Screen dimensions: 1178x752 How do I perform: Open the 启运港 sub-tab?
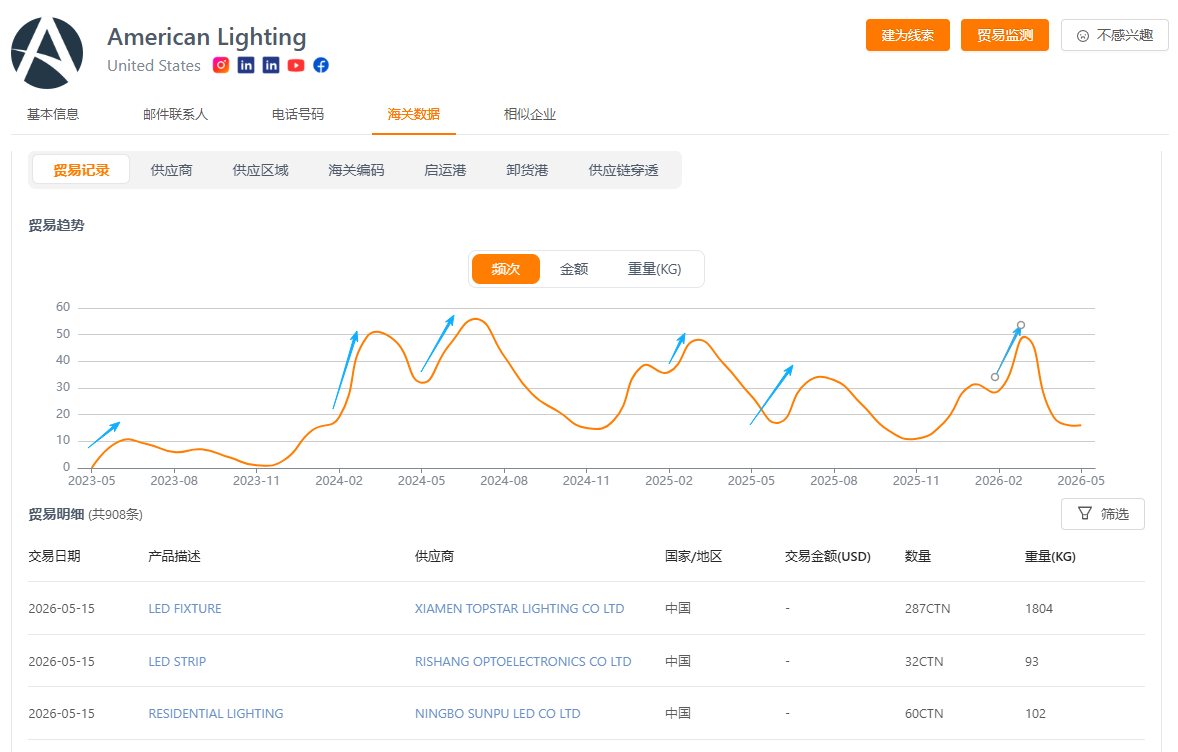point(445,171)
